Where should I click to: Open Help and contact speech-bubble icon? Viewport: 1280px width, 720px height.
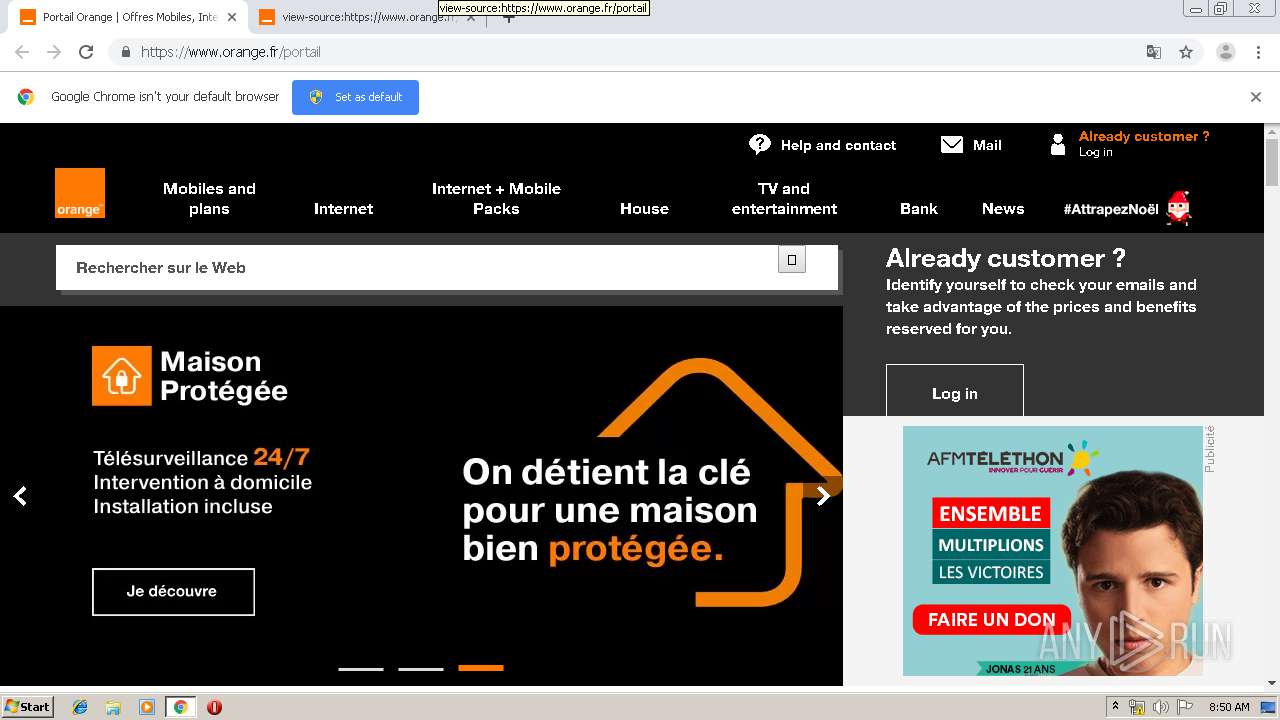760,145
